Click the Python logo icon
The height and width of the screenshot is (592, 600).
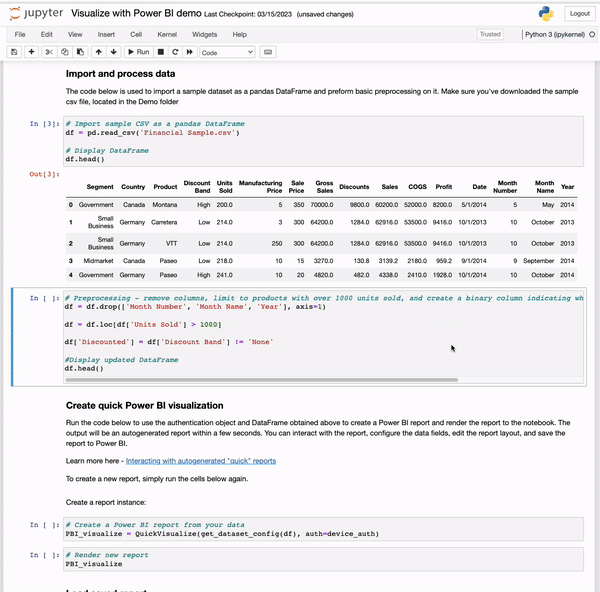tap(546, 14)
